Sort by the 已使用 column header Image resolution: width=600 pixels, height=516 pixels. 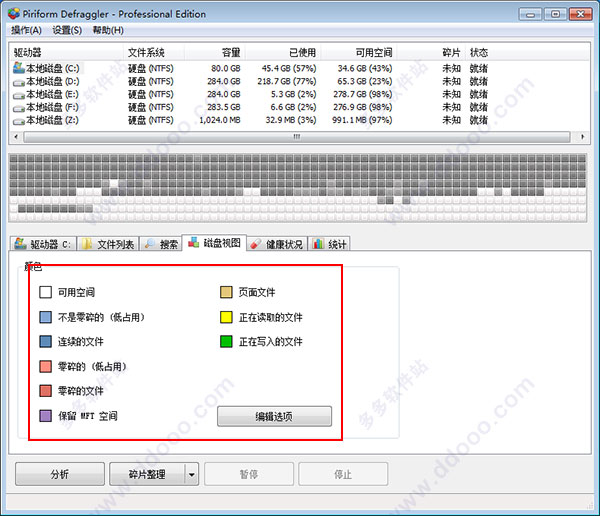[x=283, y=52]
